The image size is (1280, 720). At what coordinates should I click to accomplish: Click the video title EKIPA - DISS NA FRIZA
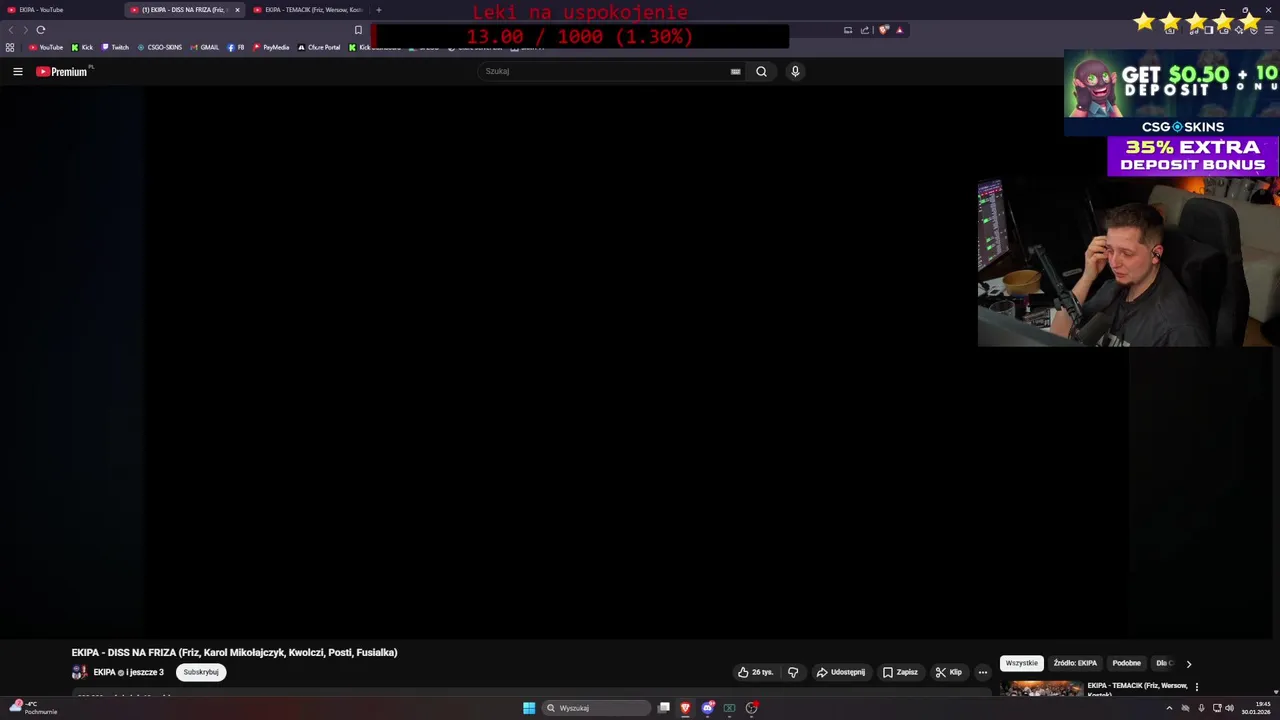click(234, 652)
